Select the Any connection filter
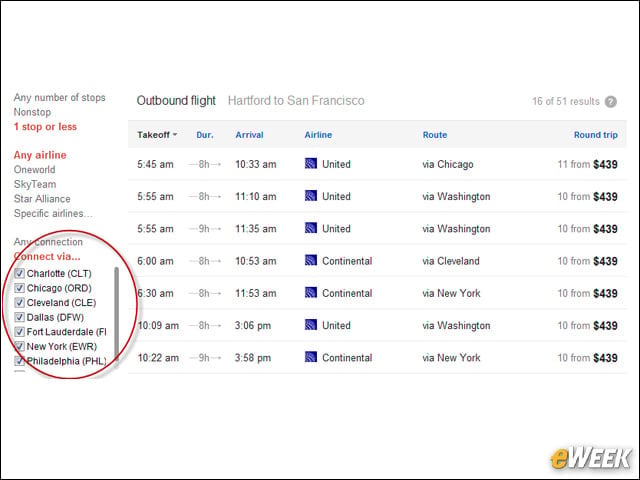The height and width of the screenshot is (480, 640). [x=48, y=242]
